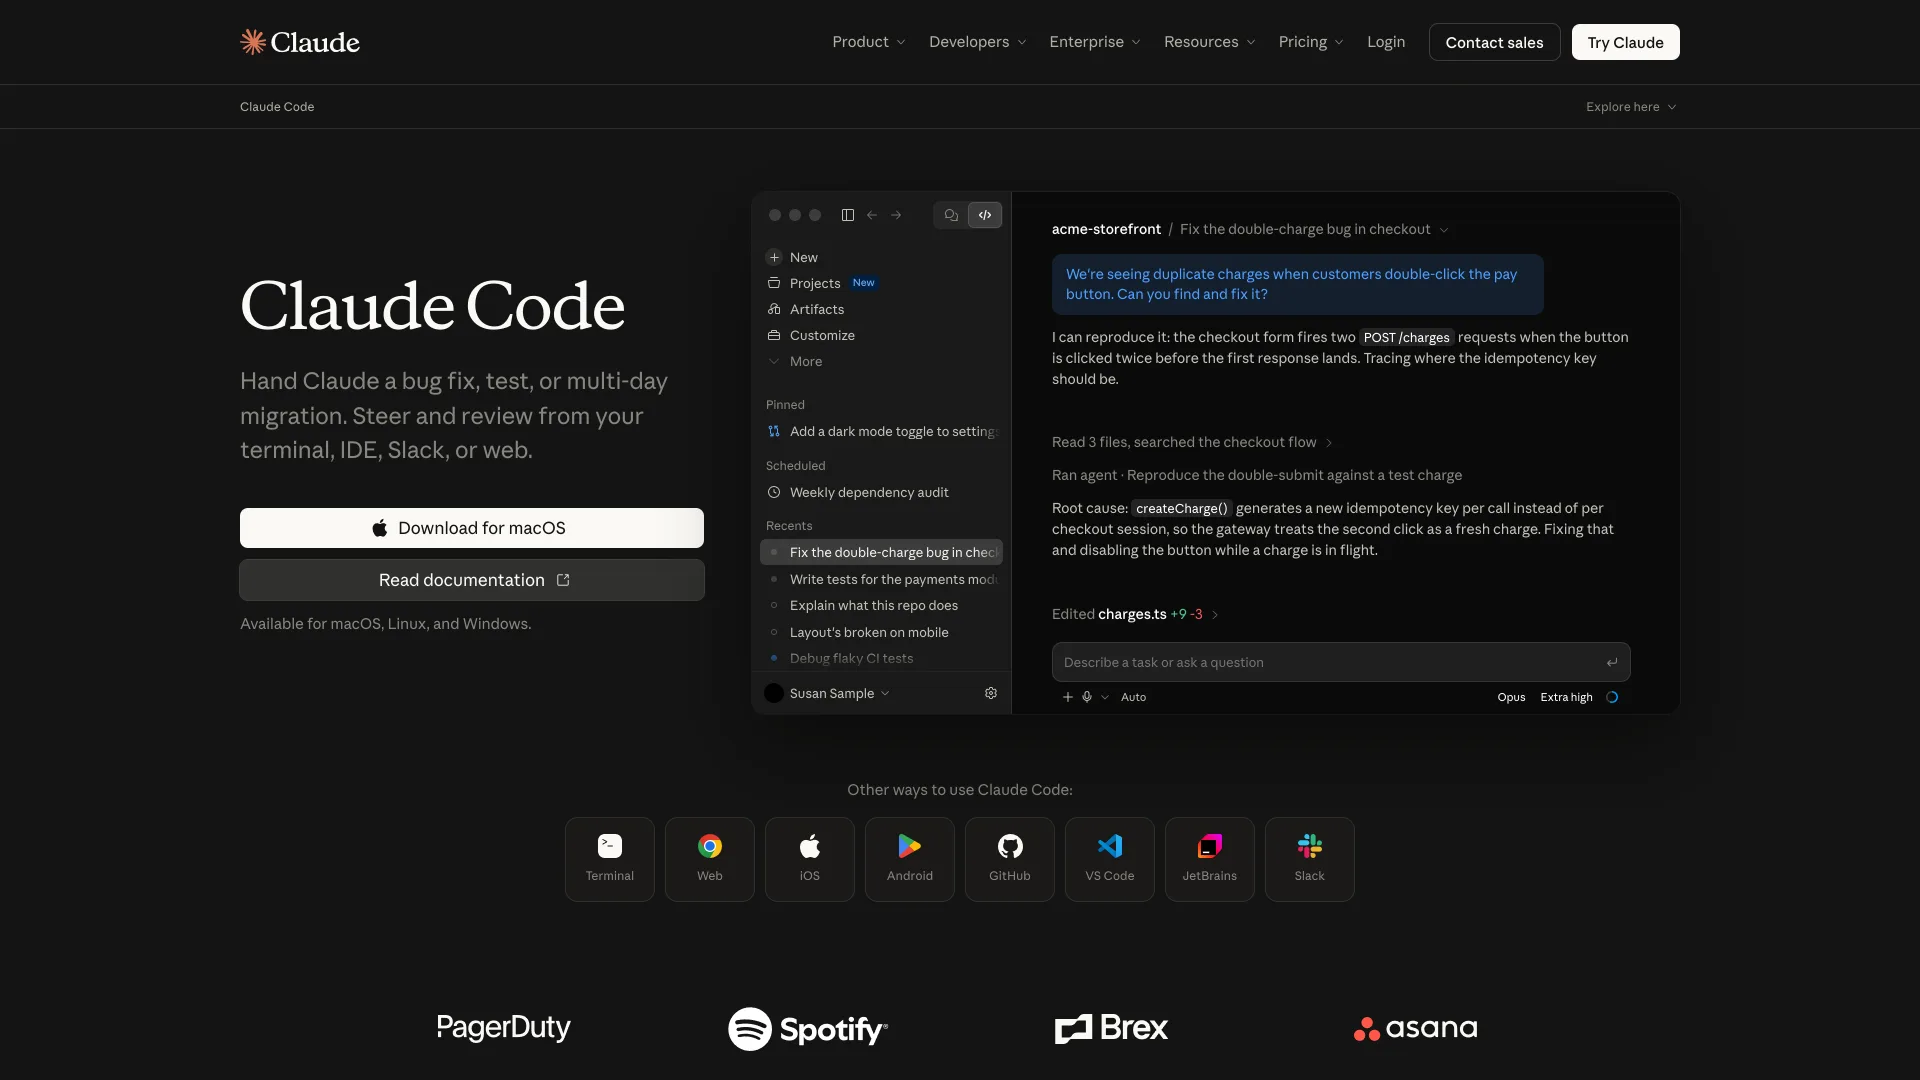This screenshot has height=1080, width=1920.
Task: Expand the Developers menu
Action: tap(977, 42)
